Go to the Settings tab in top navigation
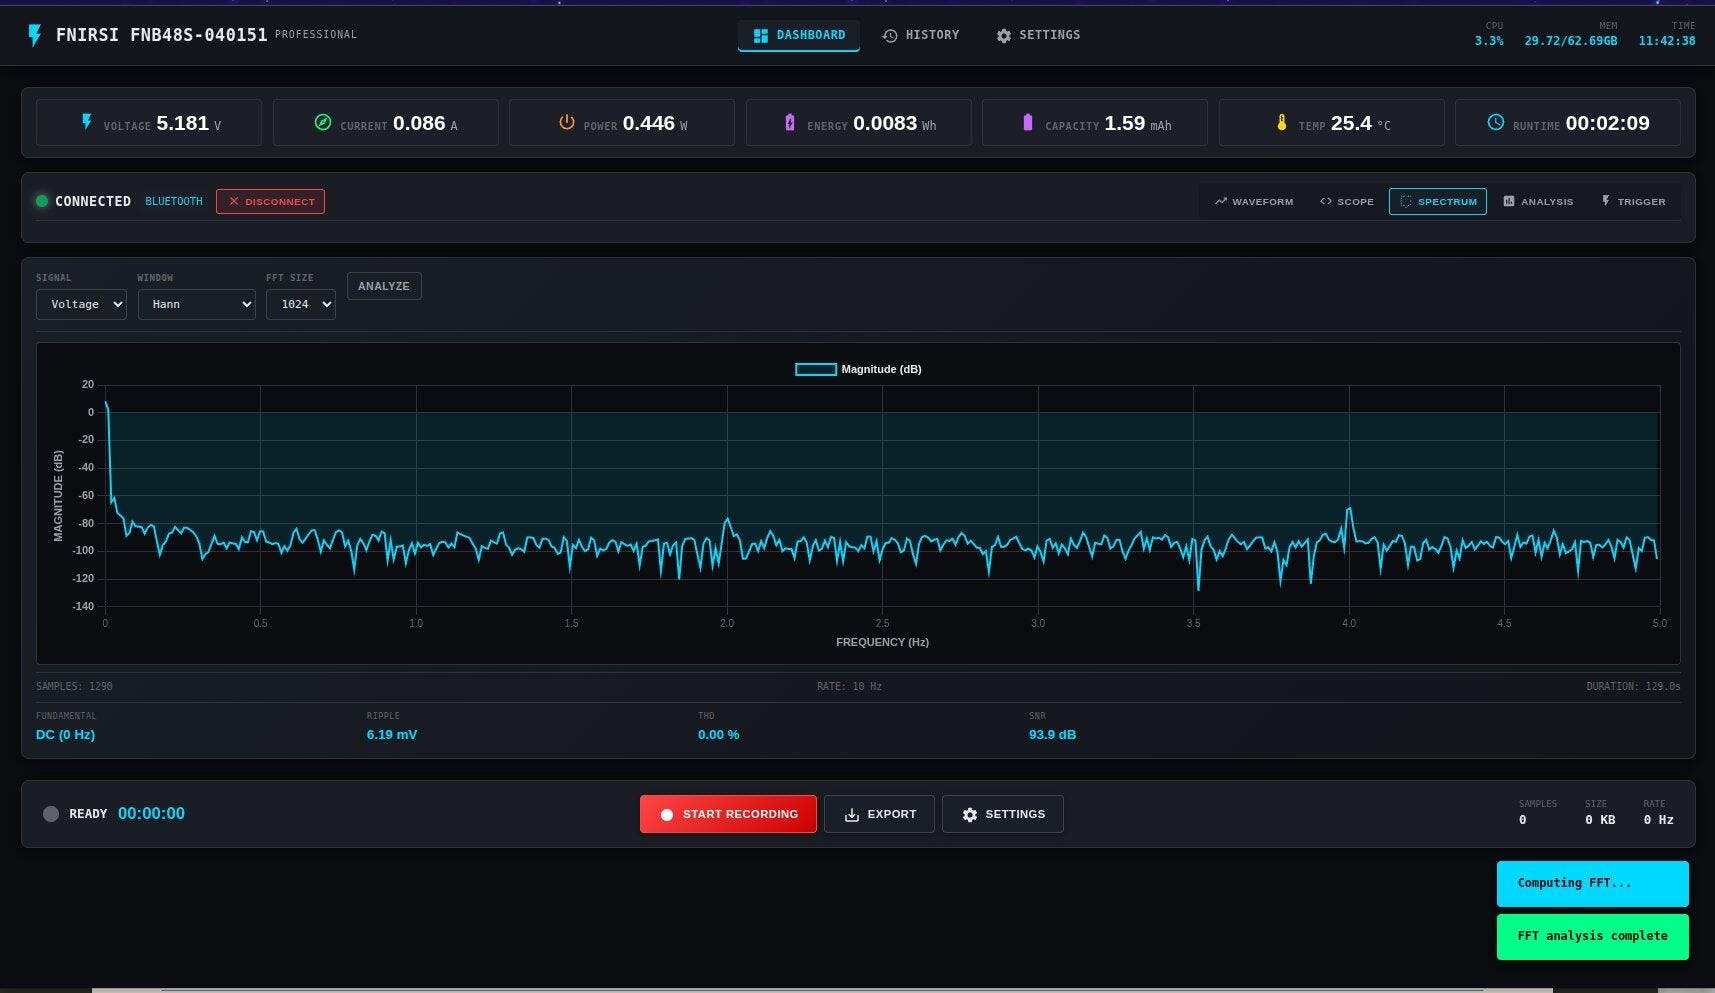The width and height of the screenshot is (1715, 993). coord(1038,35)
